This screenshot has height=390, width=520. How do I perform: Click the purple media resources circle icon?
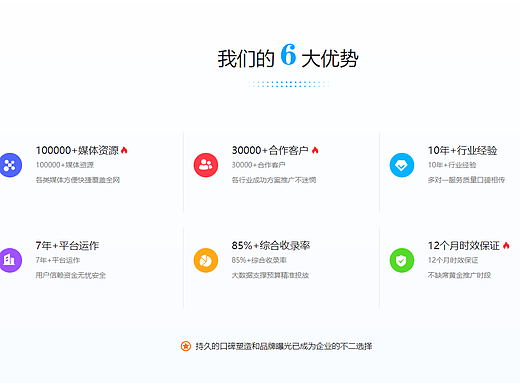(10, 165)
